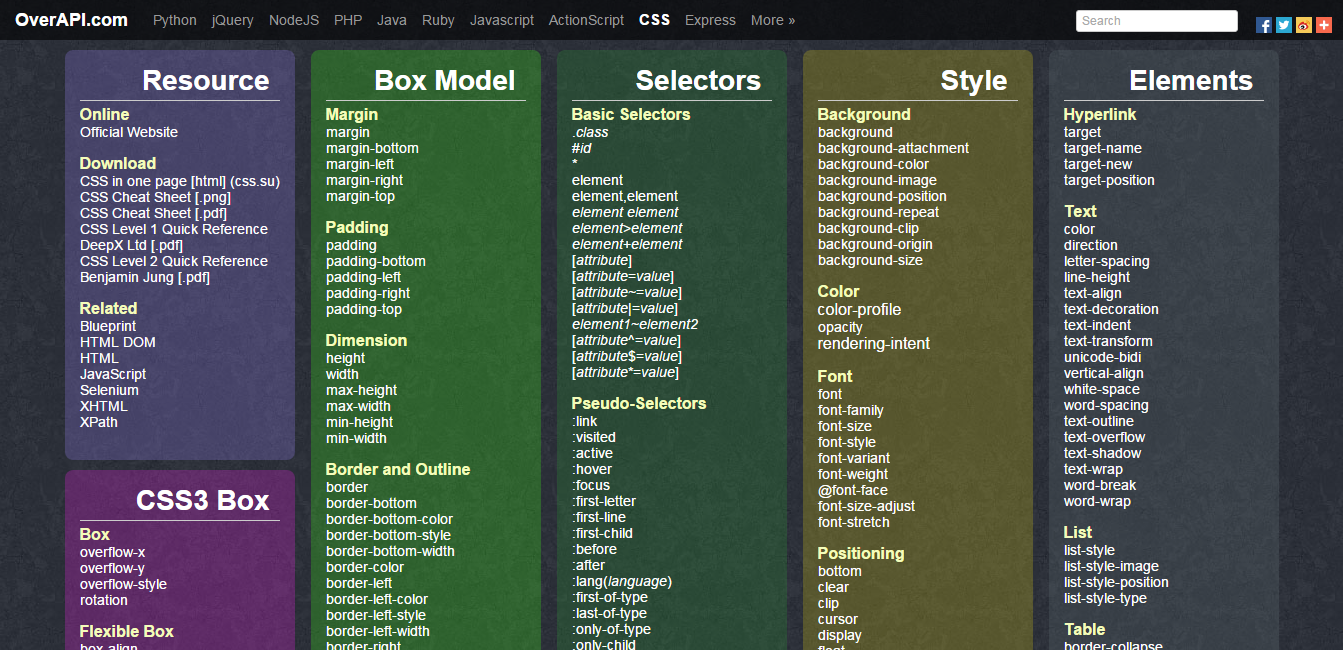Open the font-family reference
The width and height of the screenshot is (1343, 650).
(851, 410)
